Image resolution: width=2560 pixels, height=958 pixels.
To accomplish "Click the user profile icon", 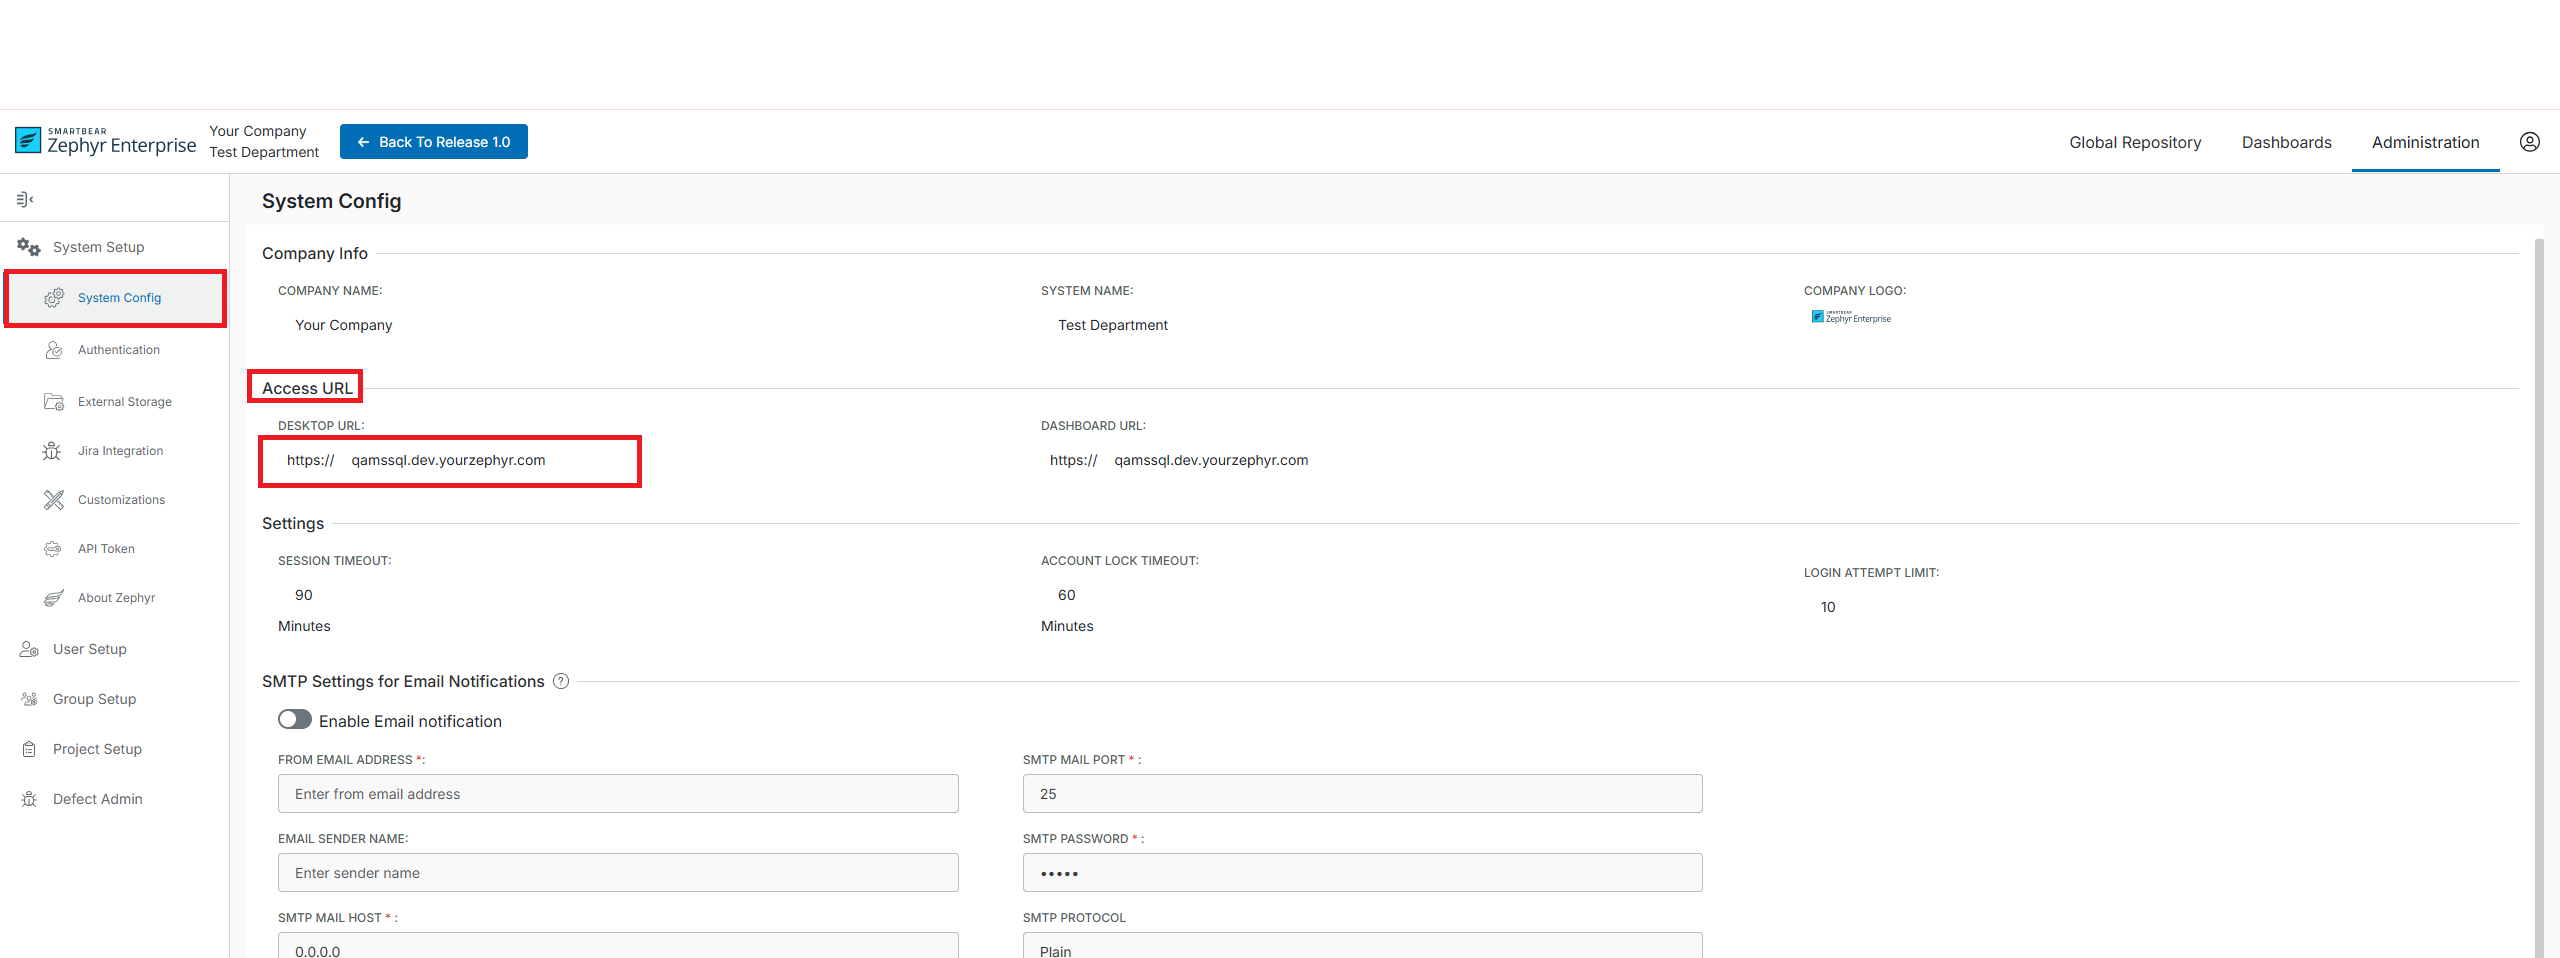I will coord(2529,142).
